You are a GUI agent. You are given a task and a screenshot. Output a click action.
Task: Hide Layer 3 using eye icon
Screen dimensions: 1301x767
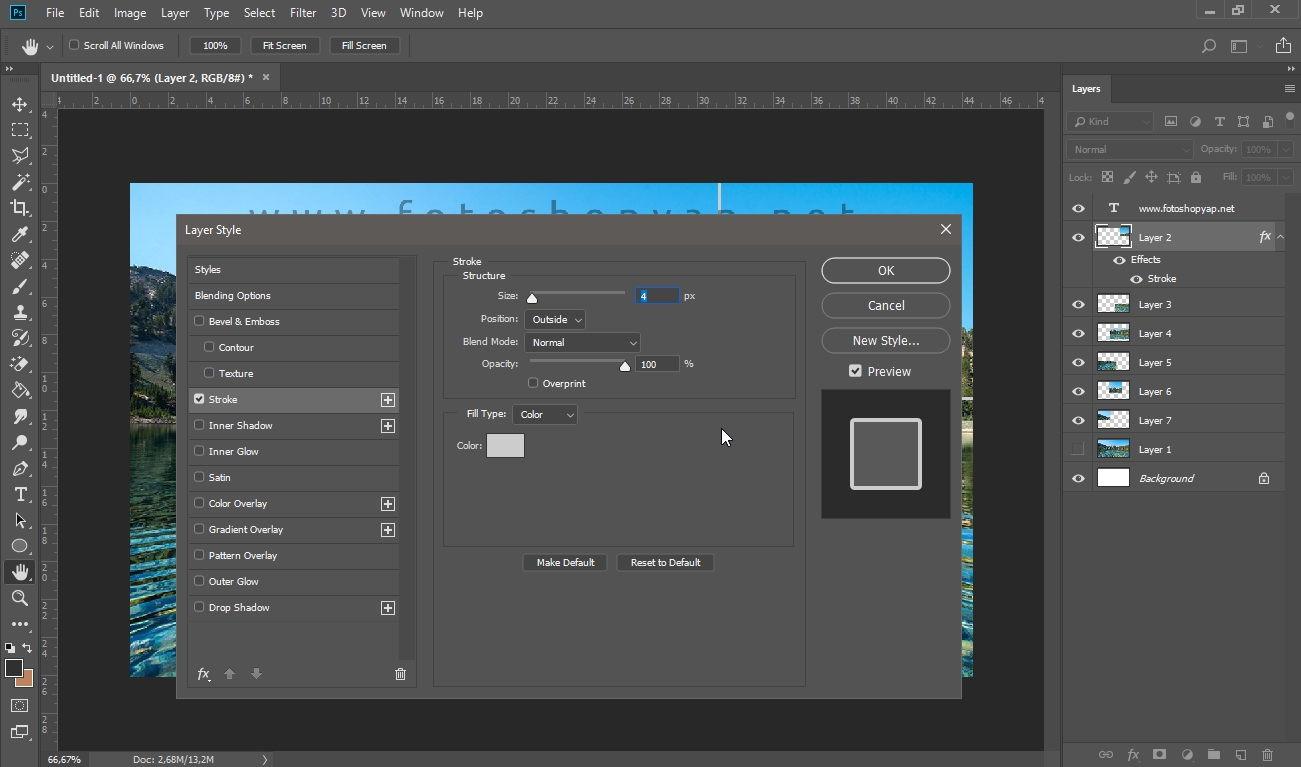(x=1078, y=305)
